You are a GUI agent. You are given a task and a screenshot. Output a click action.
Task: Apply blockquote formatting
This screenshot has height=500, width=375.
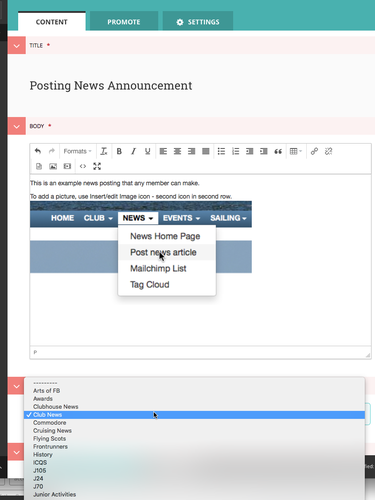point(278,151)
